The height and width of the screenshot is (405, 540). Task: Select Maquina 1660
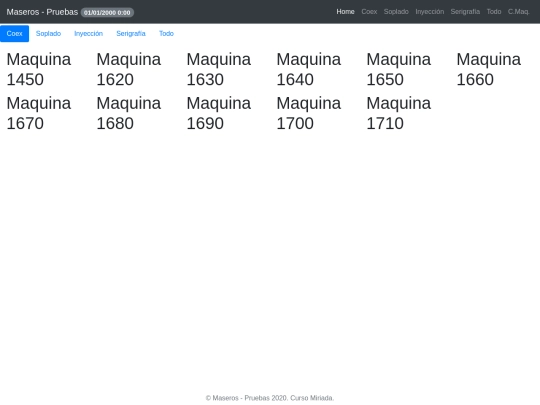point(488,69)
